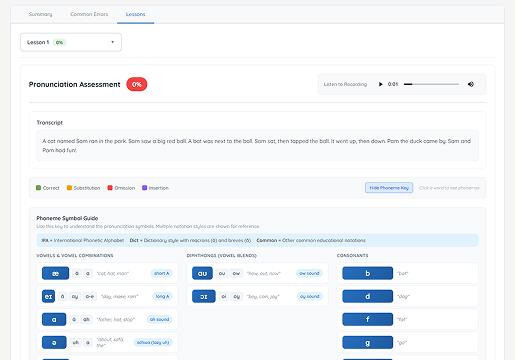Click the green 0% badge beside Lesson 1
The image size is (515, 360).
pyautogui.click(x=59, y=42)
